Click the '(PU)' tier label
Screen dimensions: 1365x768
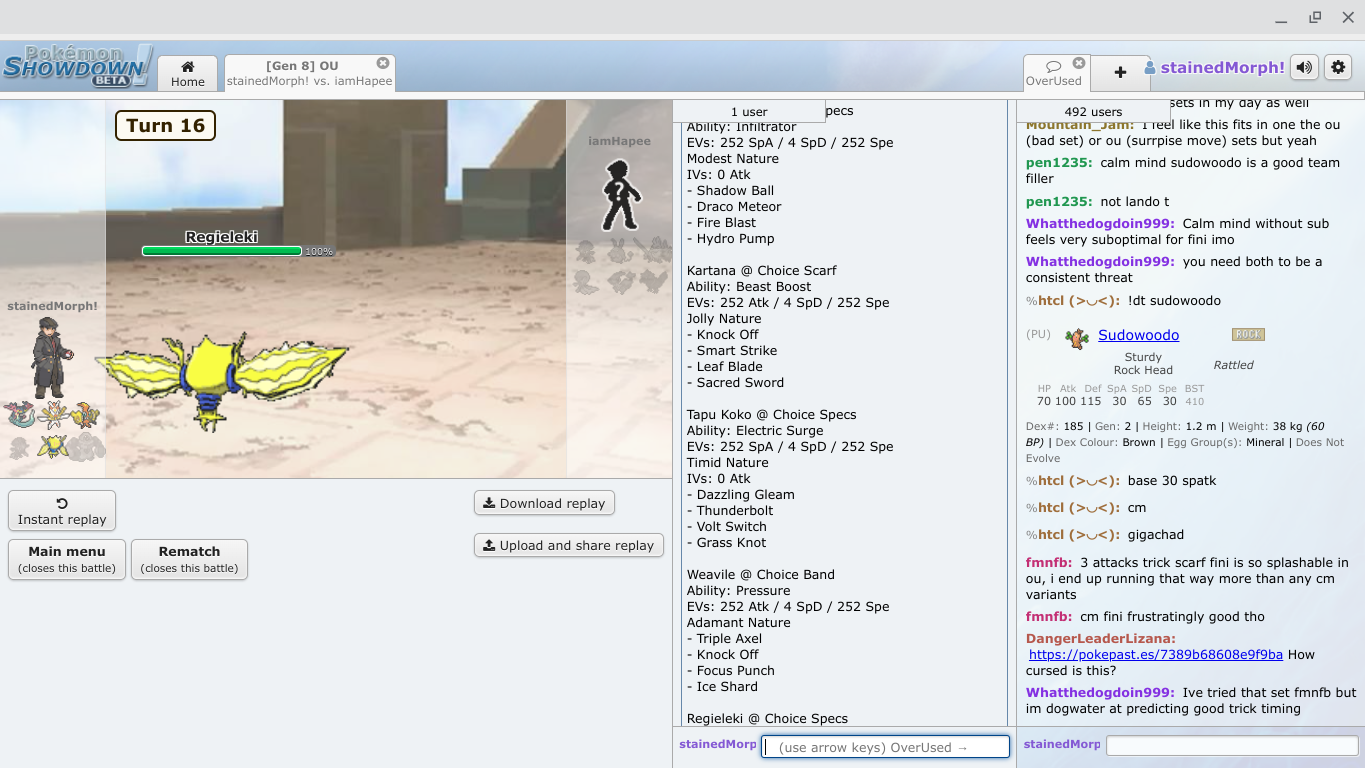pyautogui.click(x=1039, y=334)
